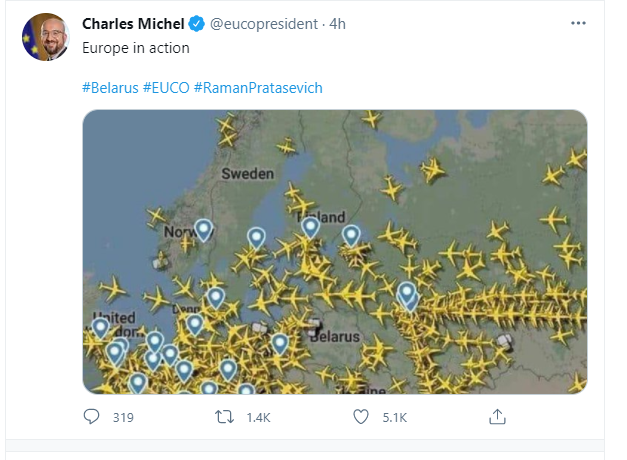Open the tweet's three-dot more menu
This screenshot has width=627, height=460.
tap(578, 22)
